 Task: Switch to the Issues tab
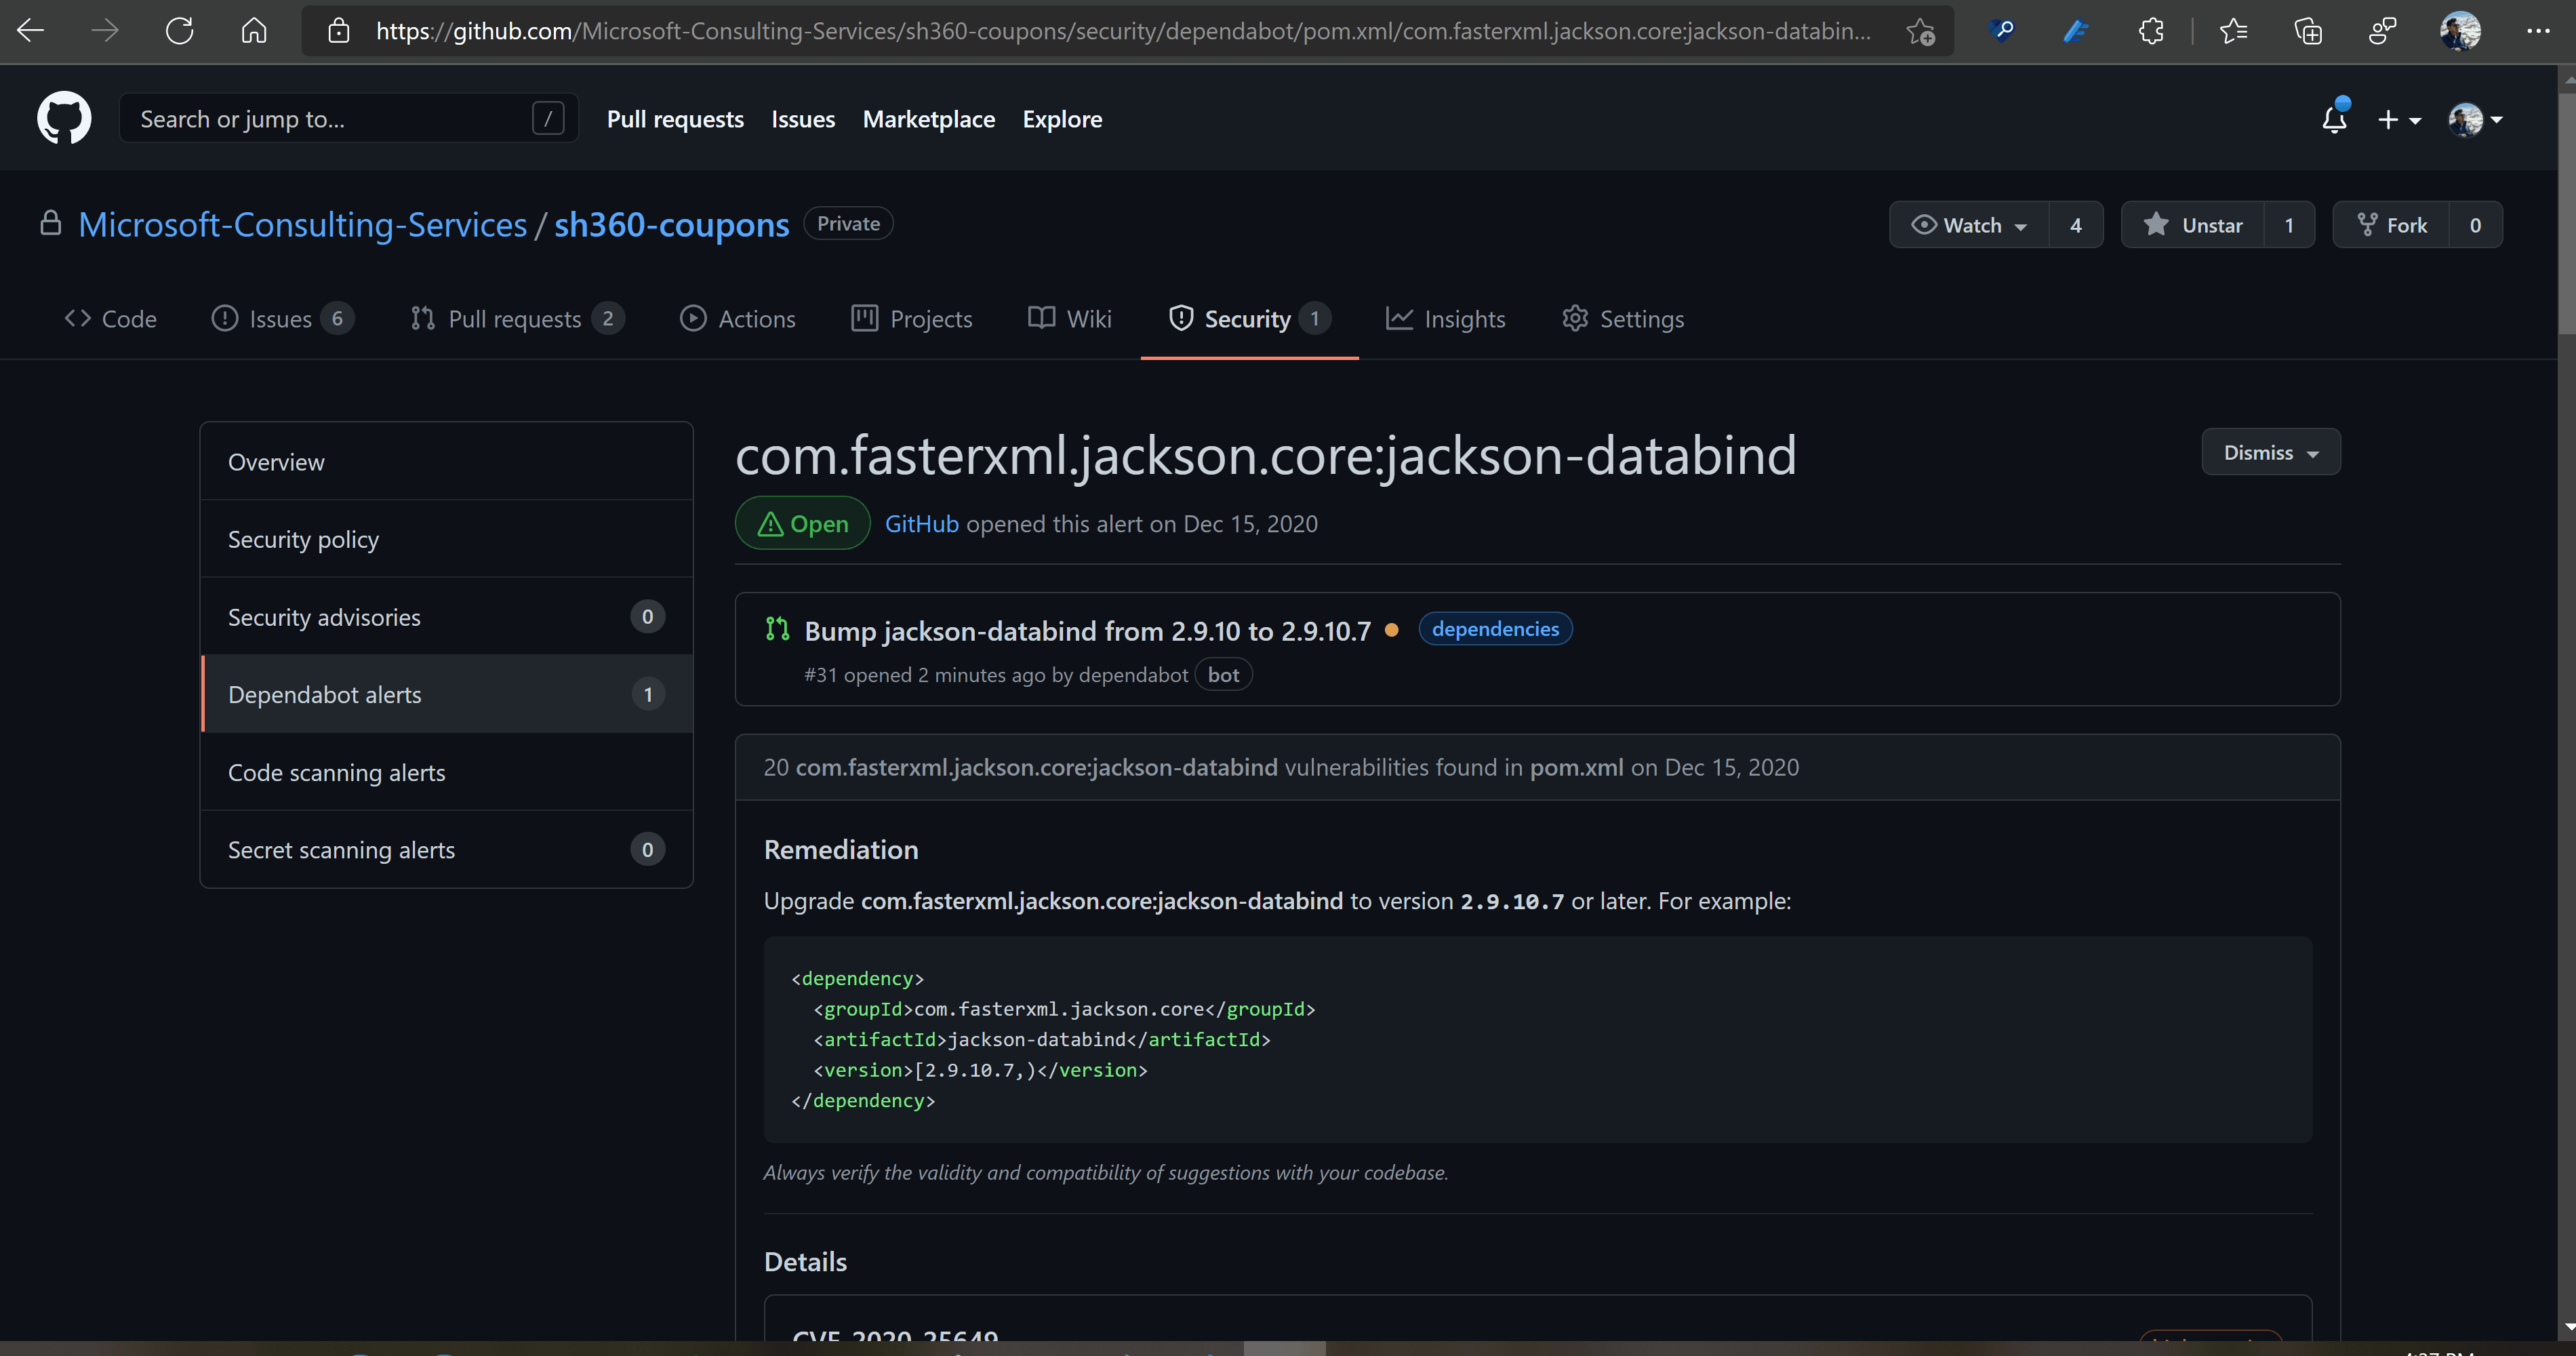(x=282, y=319)
